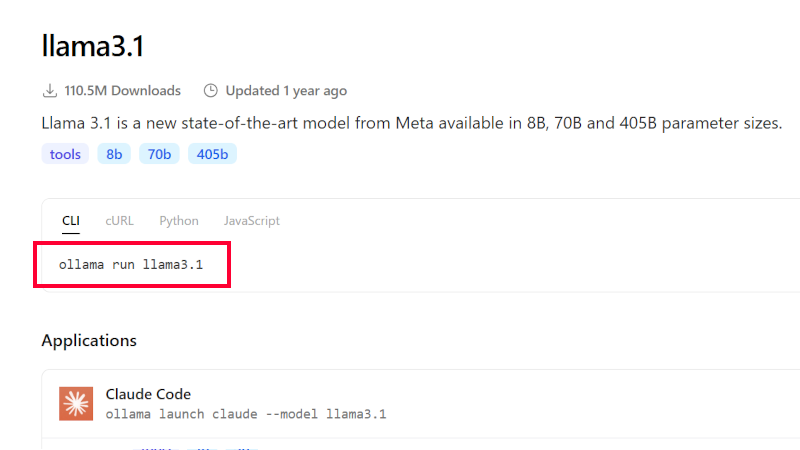Select the tools tag badge
Viewport: 800px width, 450px height.
click(x=65, y=154)
